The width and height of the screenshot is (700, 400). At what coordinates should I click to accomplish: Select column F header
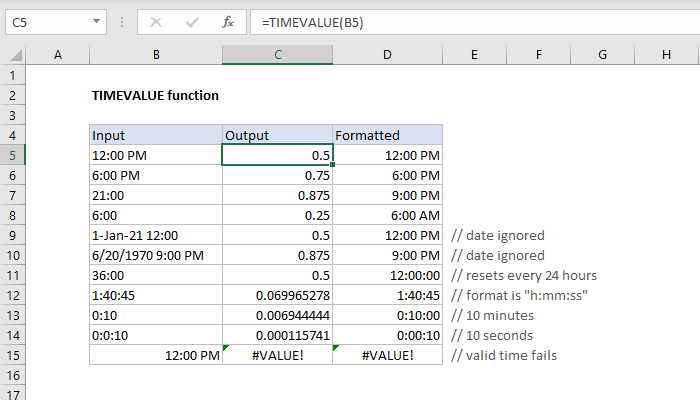point(538,55)
